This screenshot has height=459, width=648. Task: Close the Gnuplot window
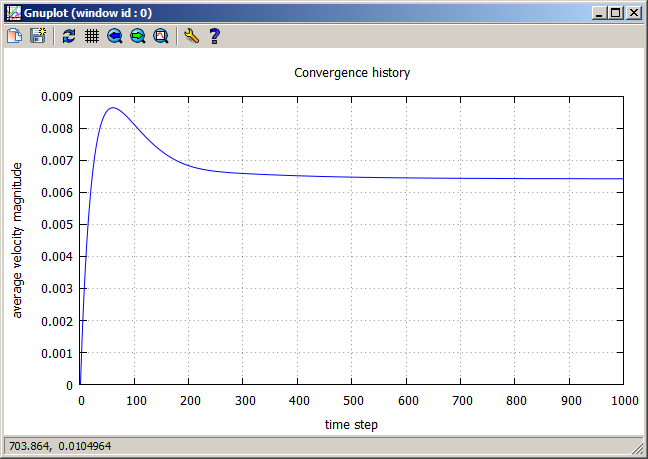(x=633, y=13)
